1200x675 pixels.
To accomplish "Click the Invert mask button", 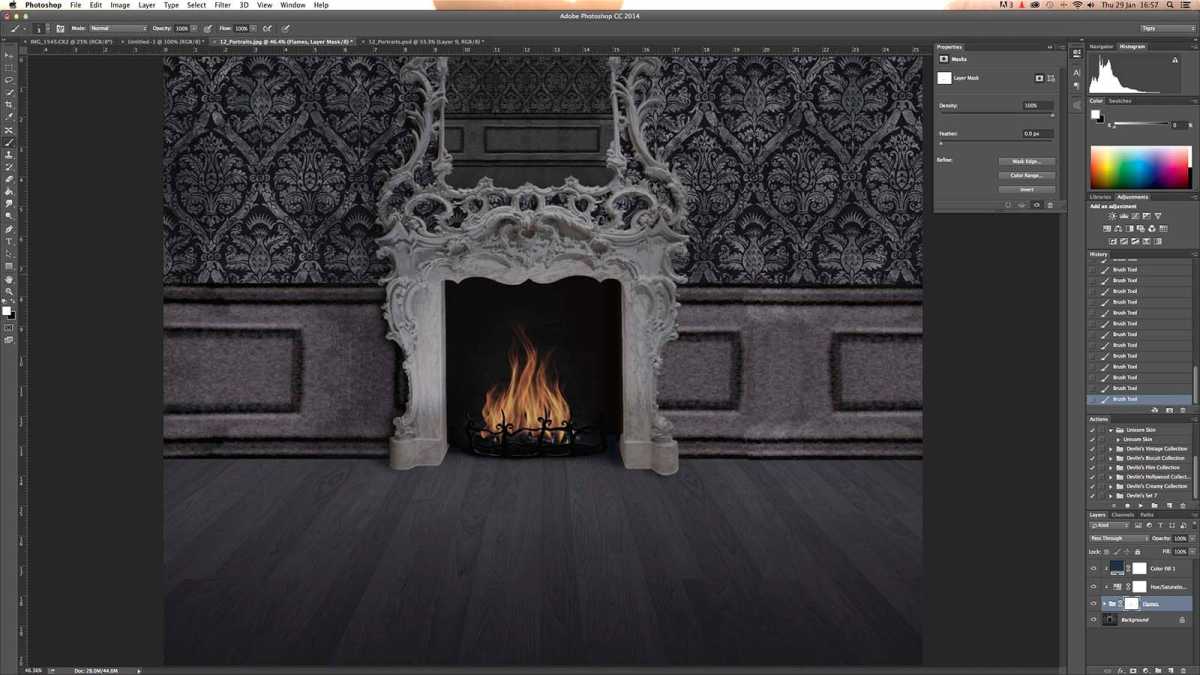I will coord(1027,189).
